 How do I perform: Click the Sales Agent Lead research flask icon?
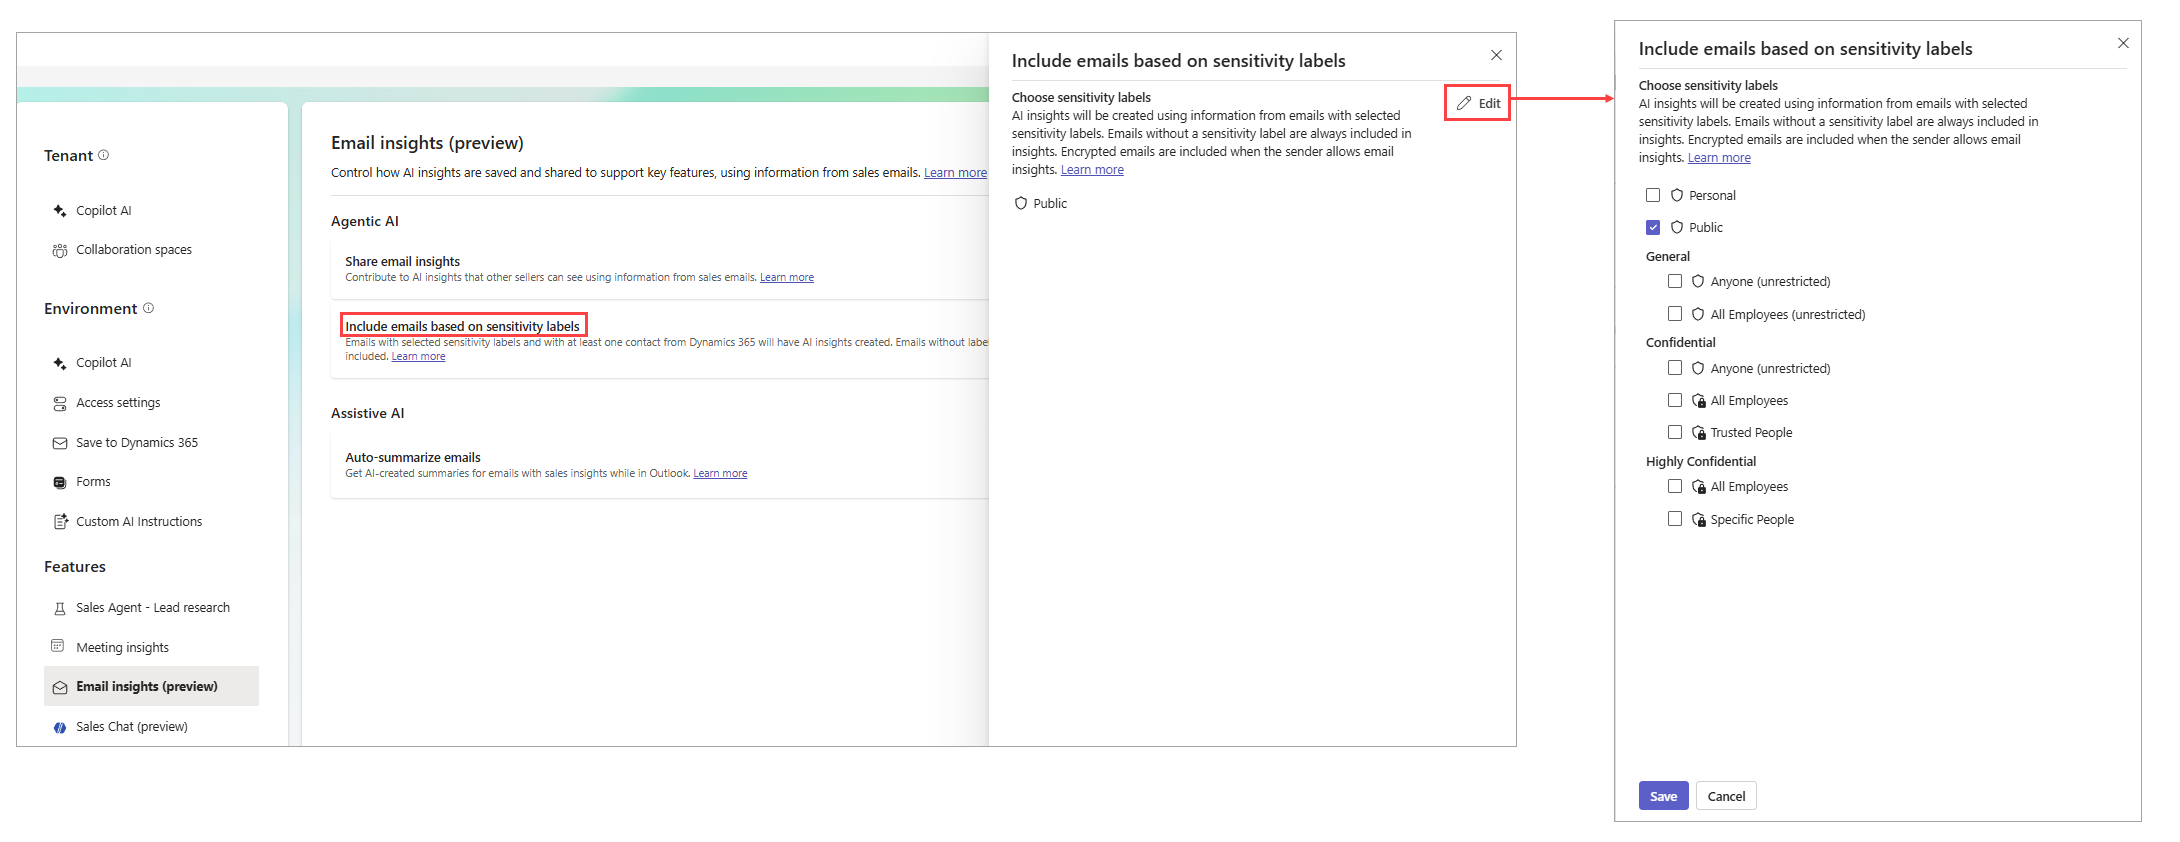click(x=60, y=608)
